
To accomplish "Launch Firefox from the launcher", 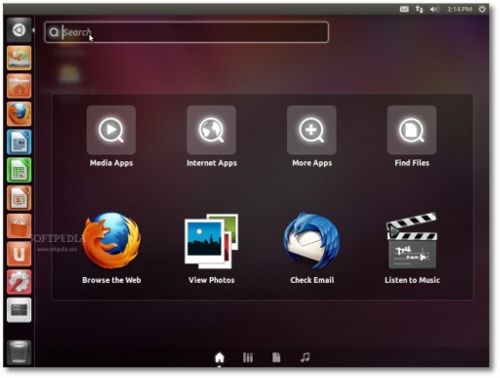I will coord(19,114).
